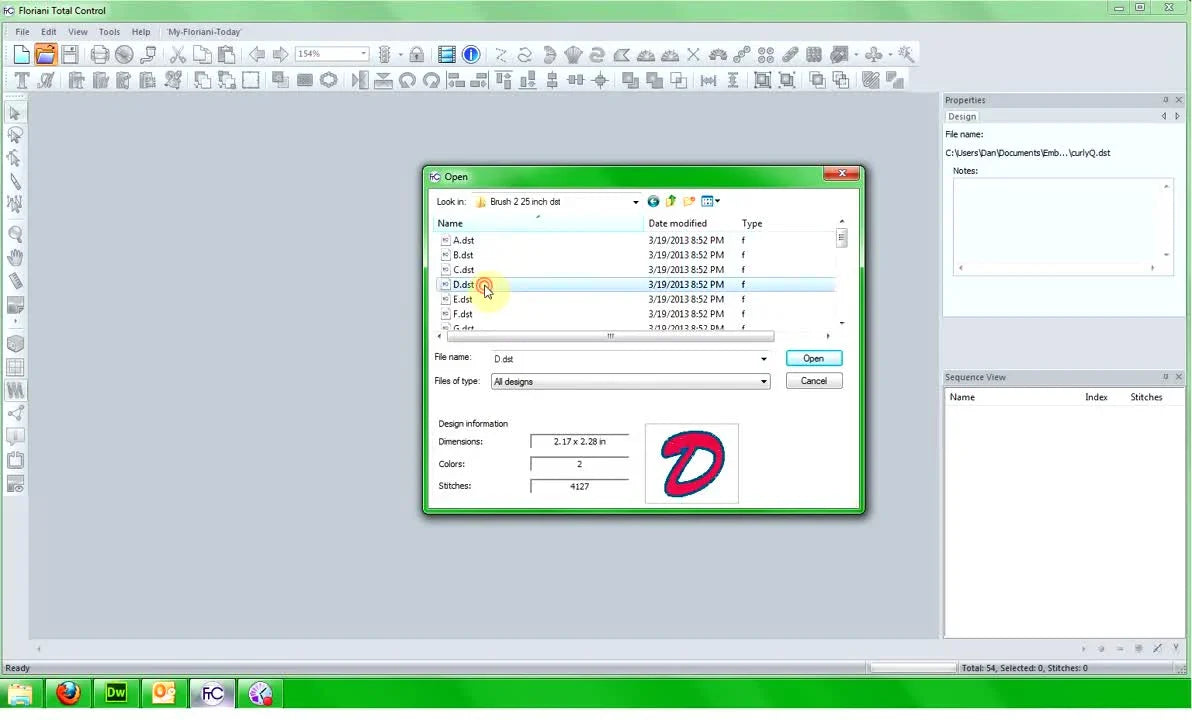Launch Firefox from the taskbar
The height and width of the screenshot is (720, 1192).
click(67, 692)
